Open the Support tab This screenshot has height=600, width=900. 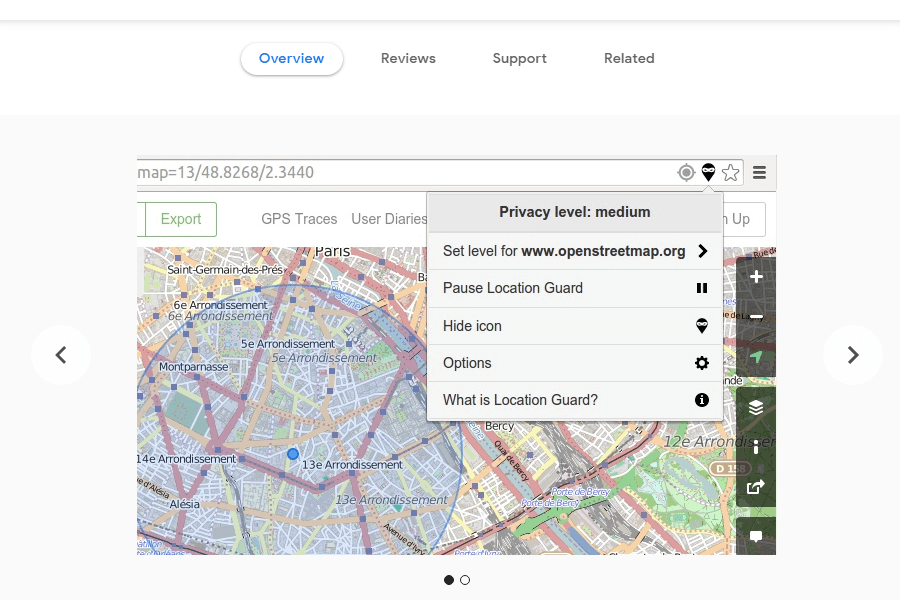coord(519,58)
